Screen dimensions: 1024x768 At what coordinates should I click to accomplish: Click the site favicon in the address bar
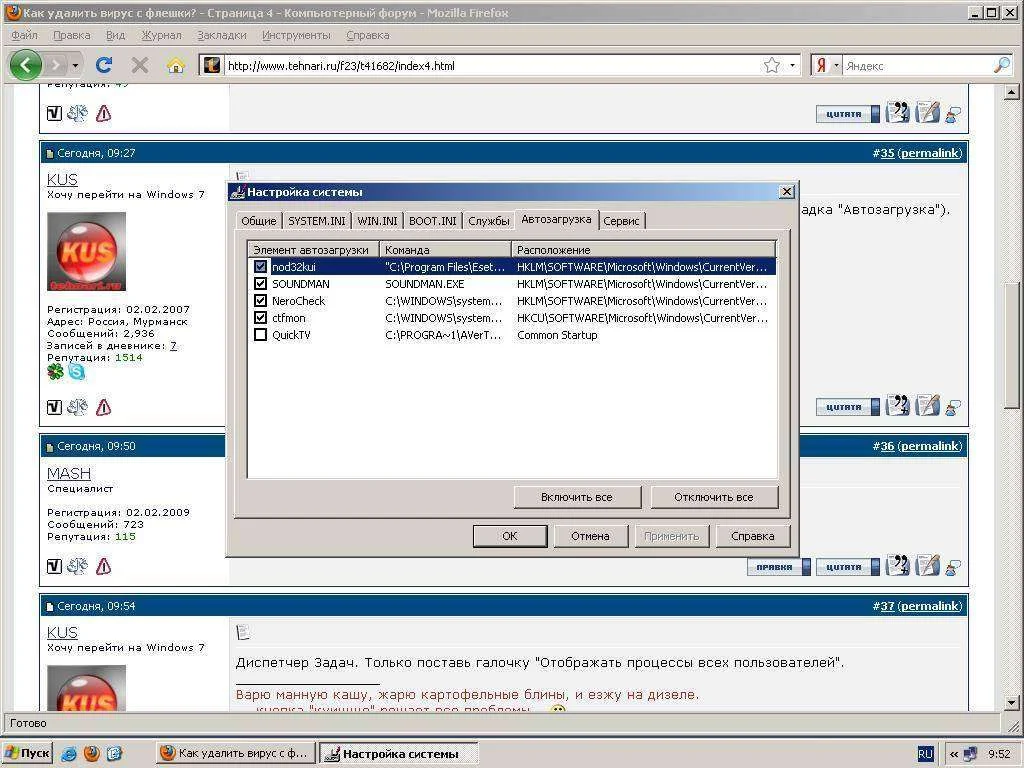click(211, 65)
